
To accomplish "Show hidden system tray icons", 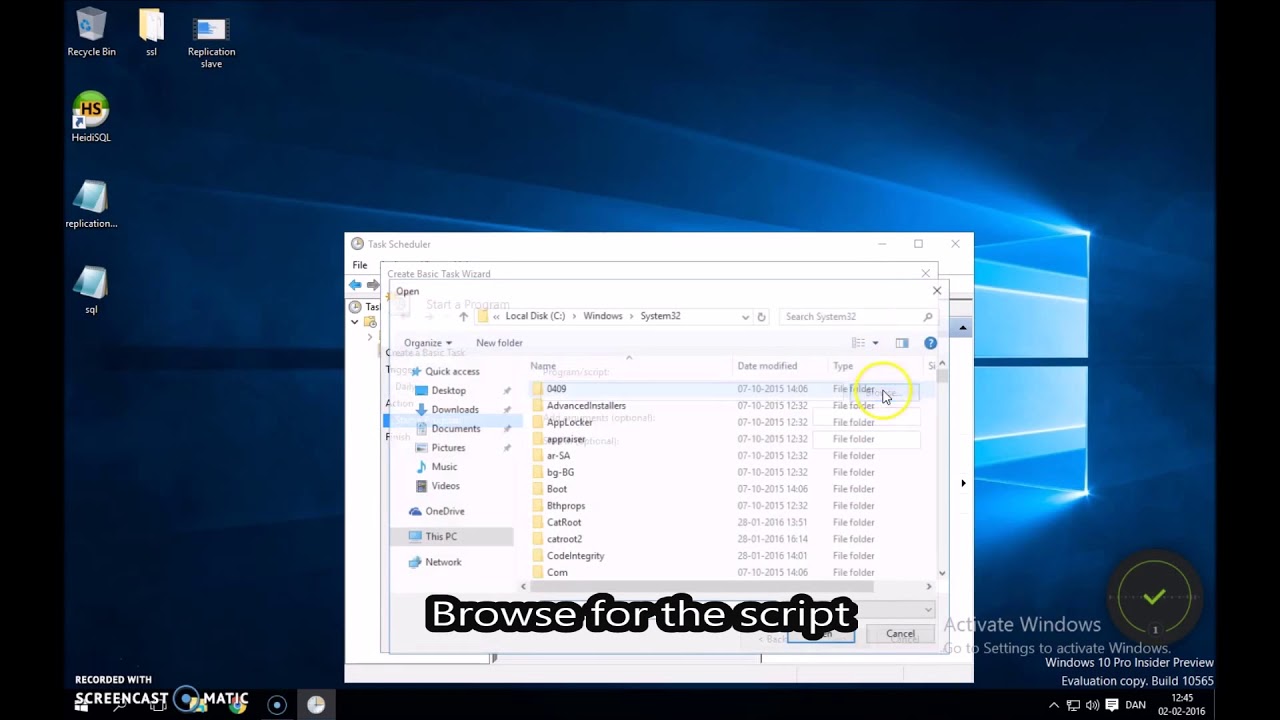I will pyautogui.click(x=1054, y=705).
